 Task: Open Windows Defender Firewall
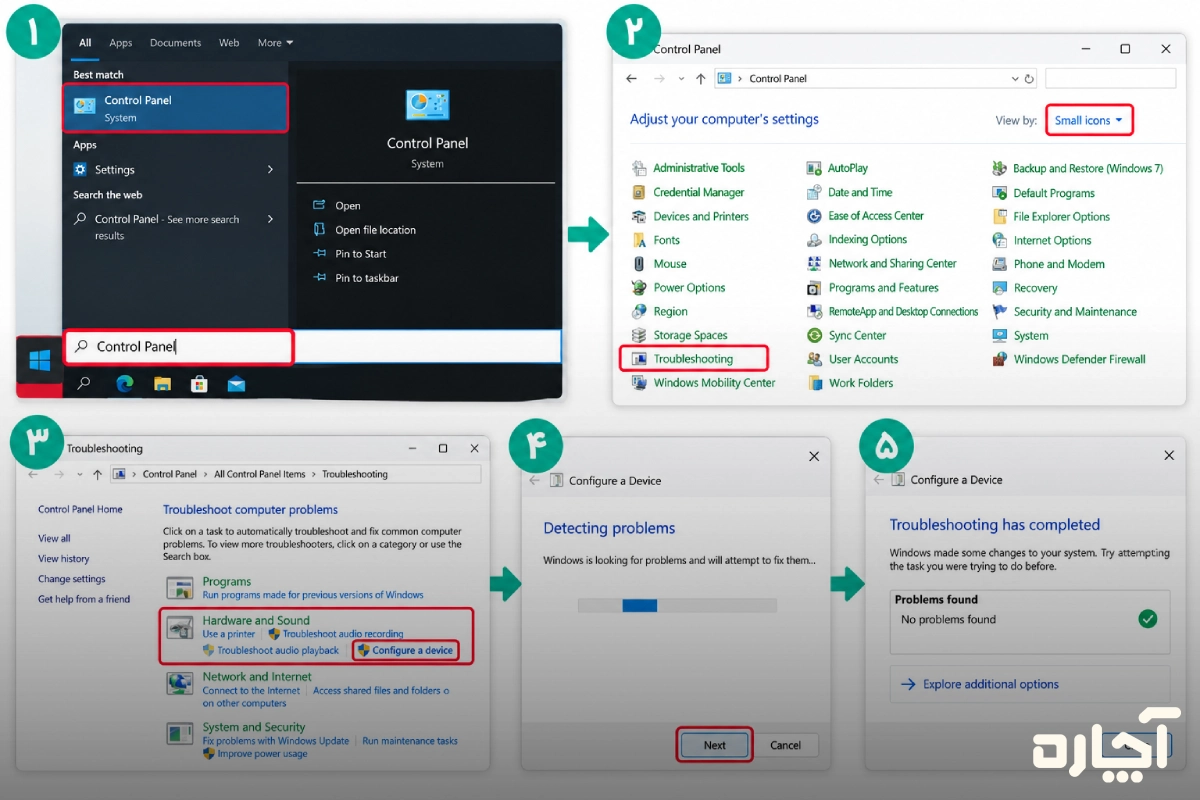pyautogui.click(x=1079, y=359)
